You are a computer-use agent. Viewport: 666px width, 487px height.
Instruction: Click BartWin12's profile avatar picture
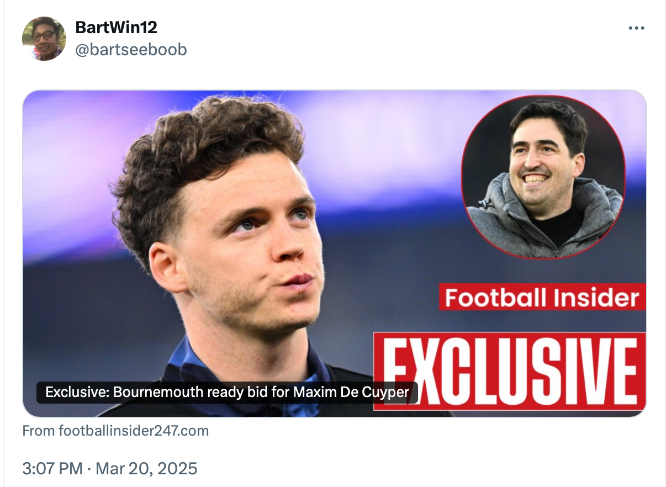44,38
